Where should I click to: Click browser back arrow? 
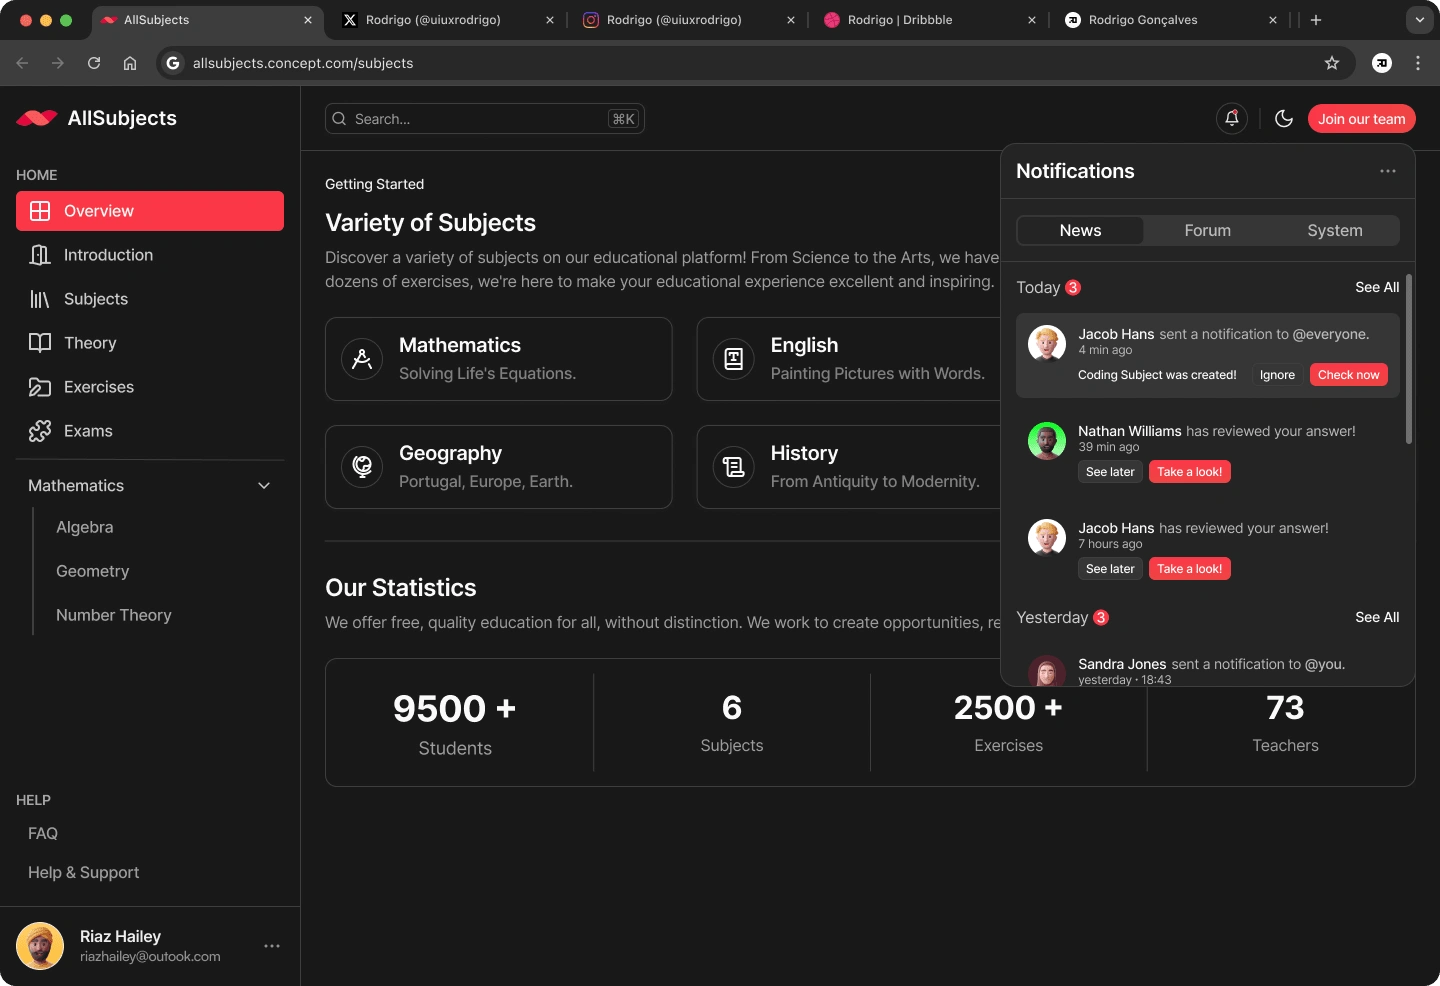click(x=22, y=63)
